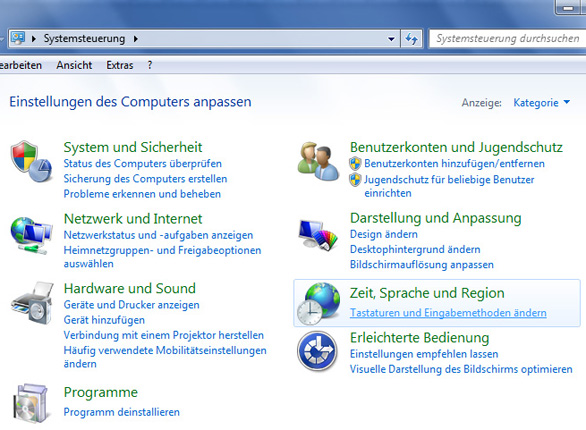Click Design ändern link
Viewport: 586px width, 430px height.
pos(383,234)
